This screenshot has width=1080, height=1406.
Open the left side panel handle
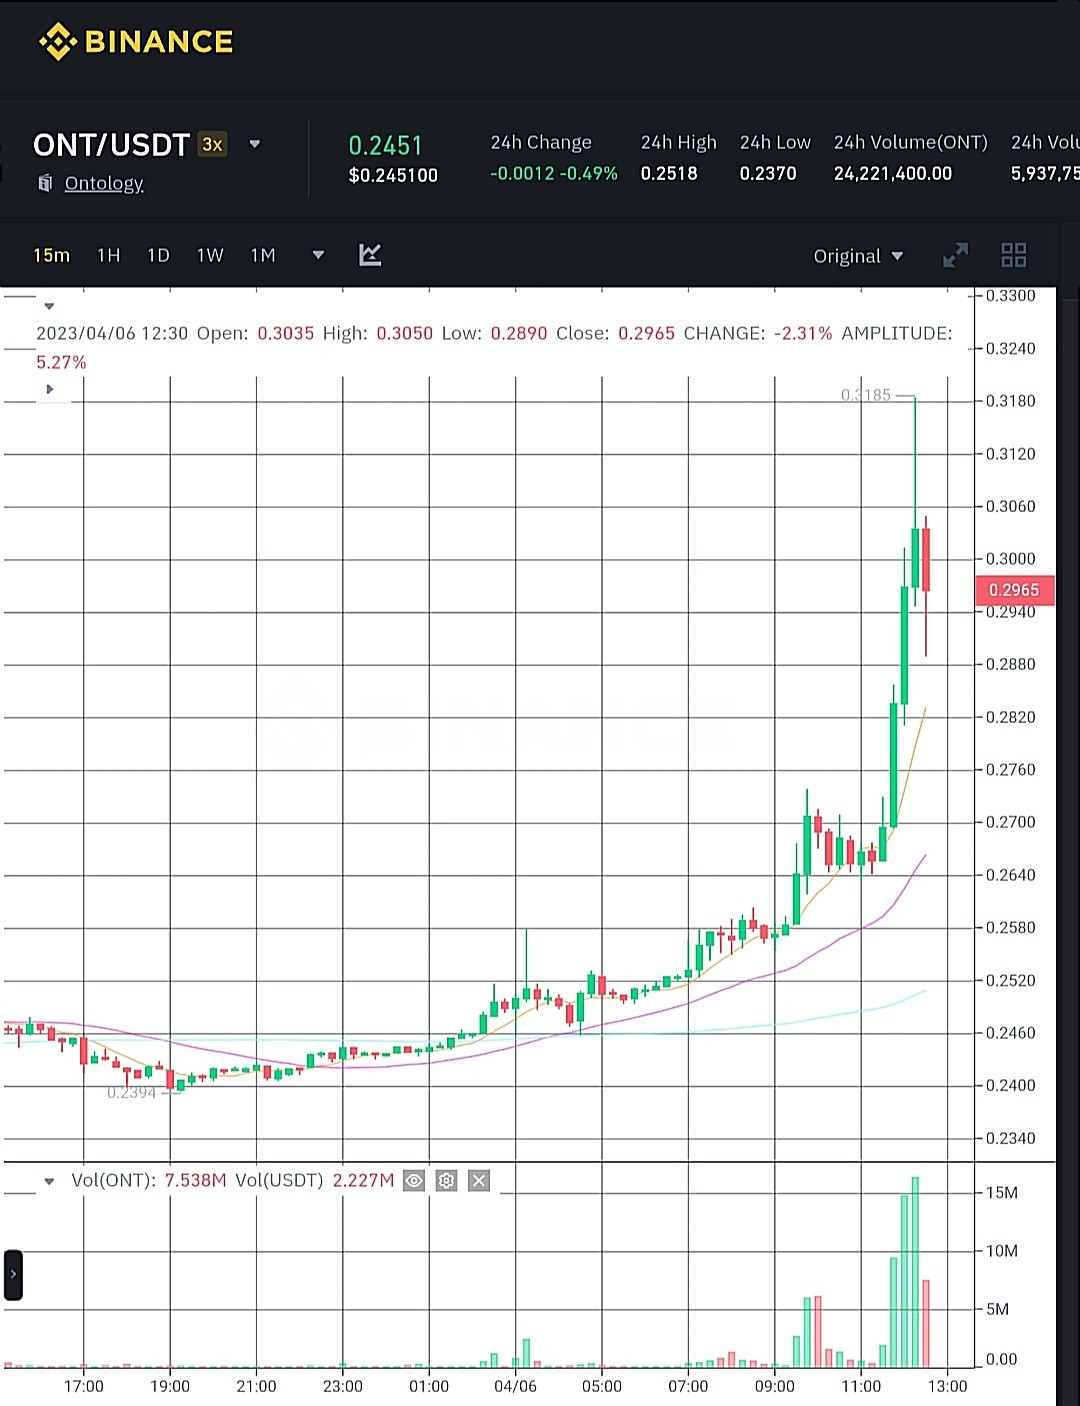tap(13, 1275)
